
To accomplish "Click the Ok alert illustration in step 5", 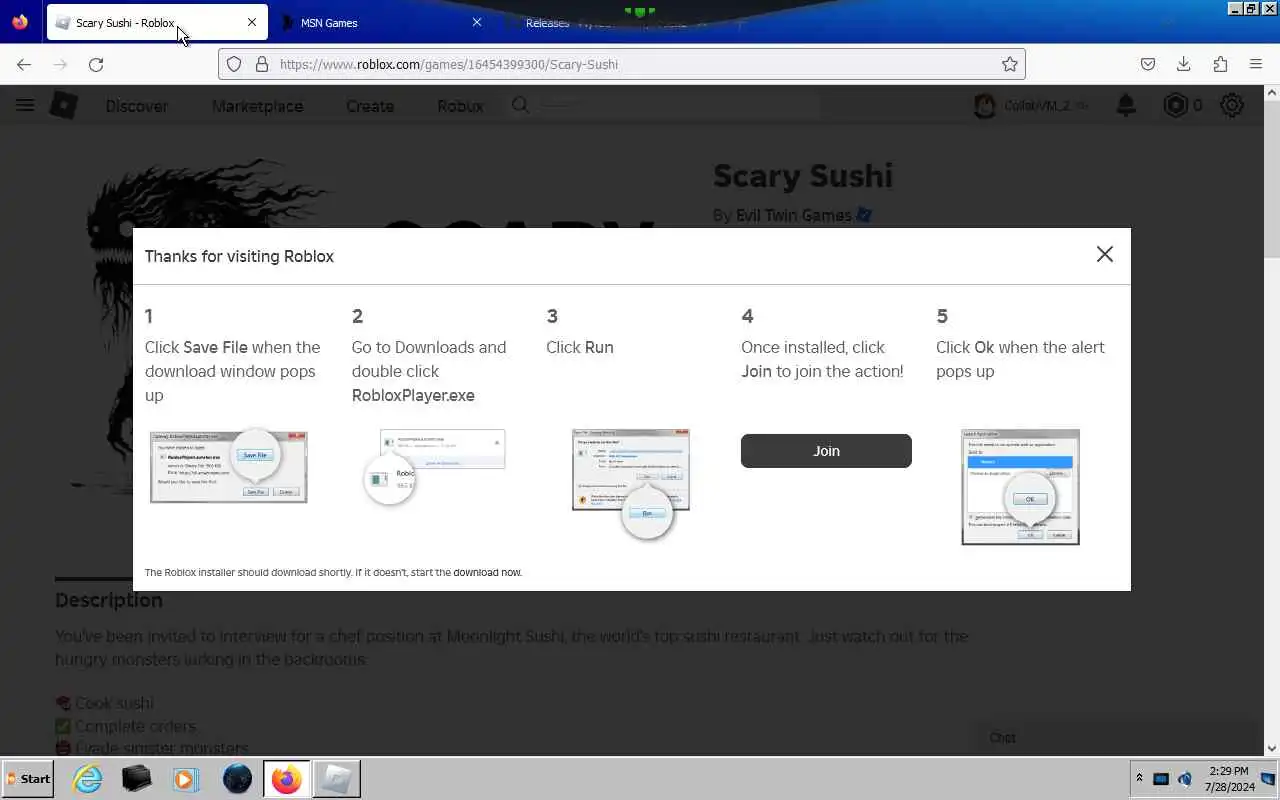I will click(1020, 487).
